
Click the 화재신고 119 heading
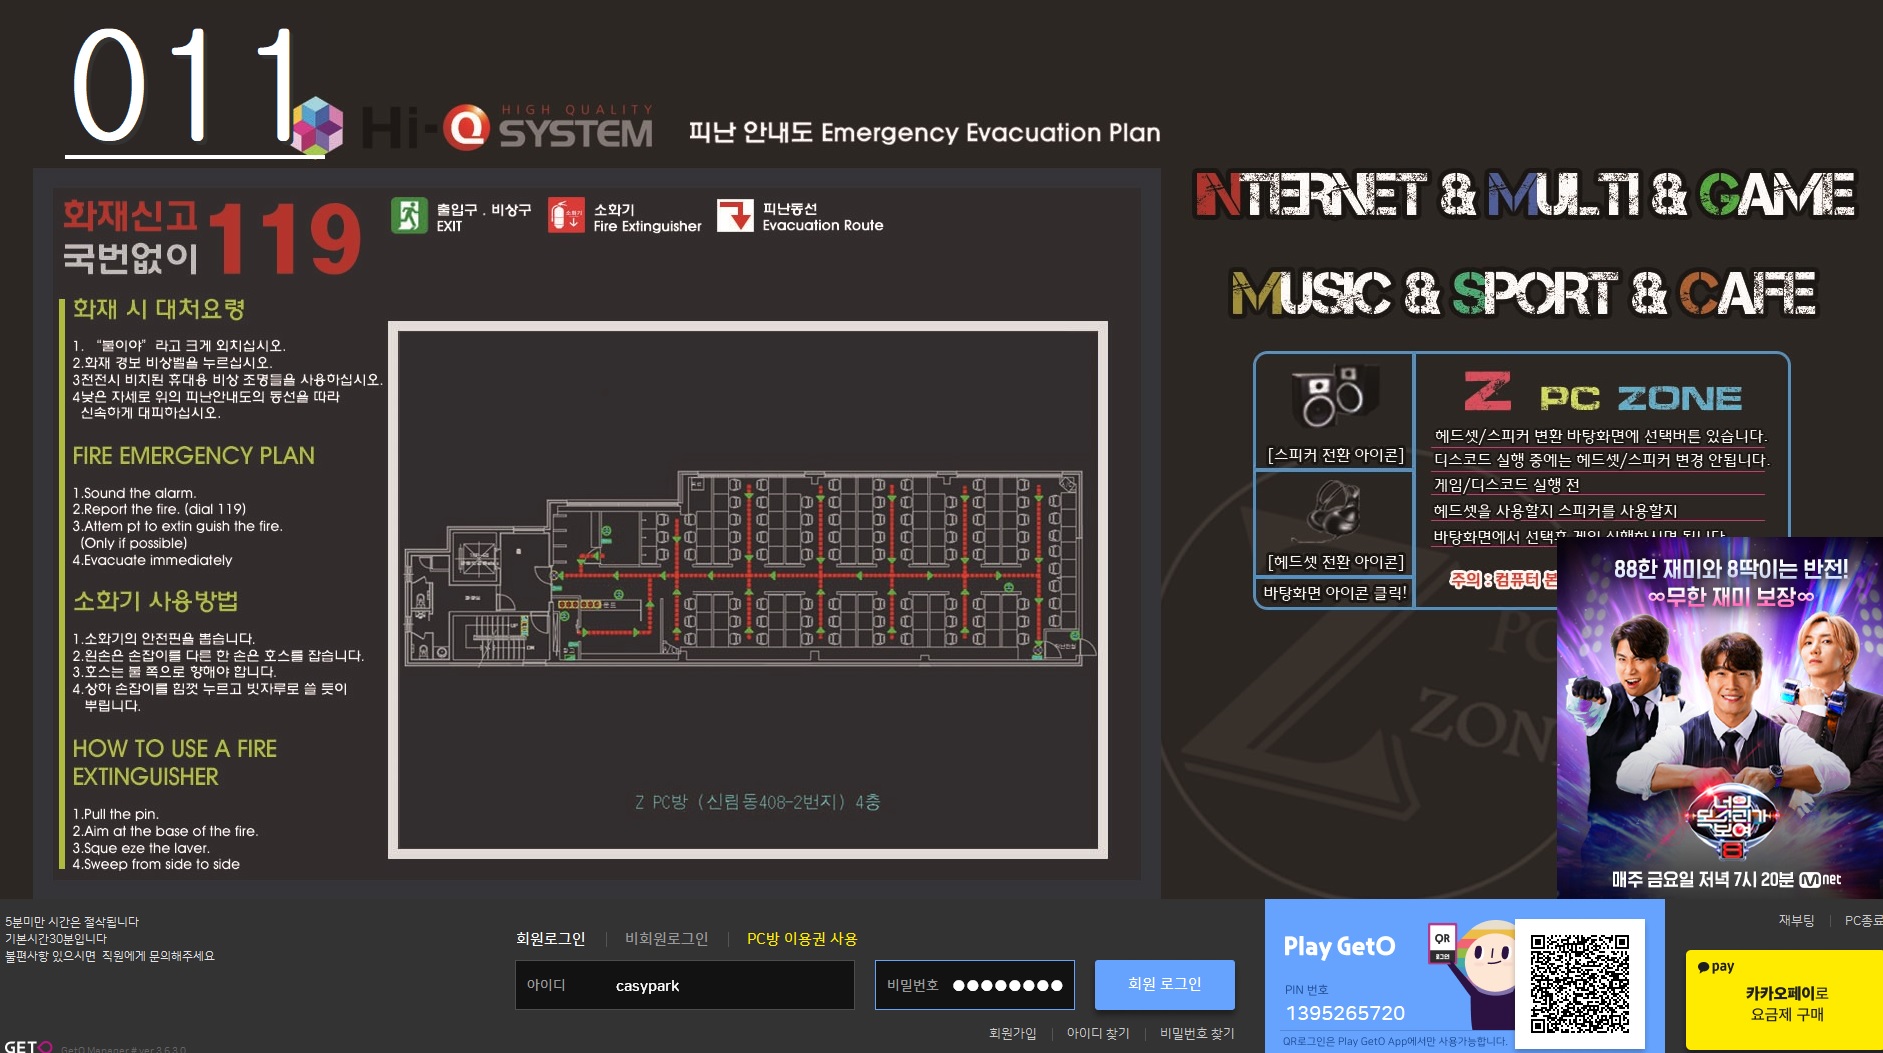pyautogui.click(x=212, y=237)
